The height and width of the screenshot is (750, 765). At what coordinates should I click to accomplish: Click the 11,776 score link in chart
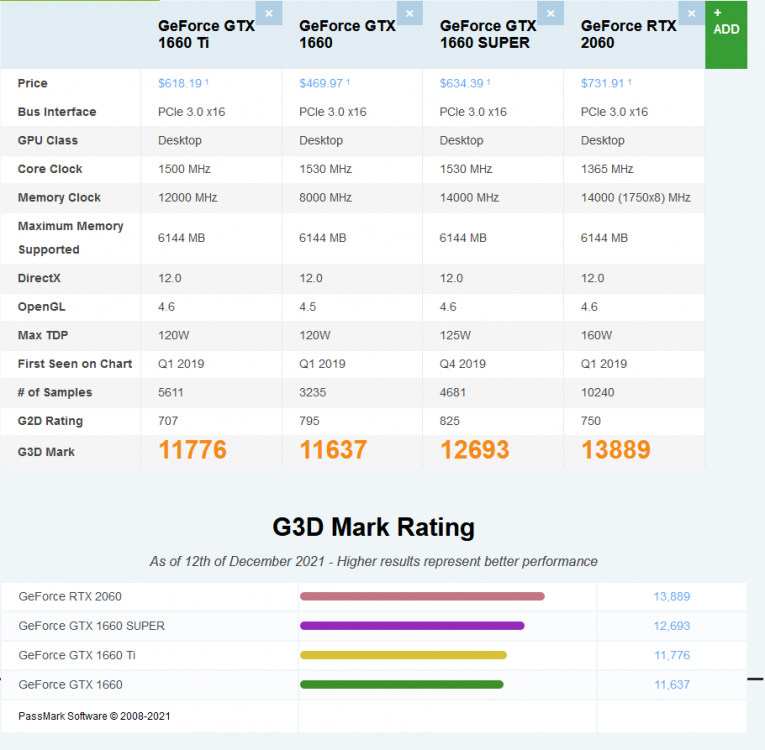(671, 655)
